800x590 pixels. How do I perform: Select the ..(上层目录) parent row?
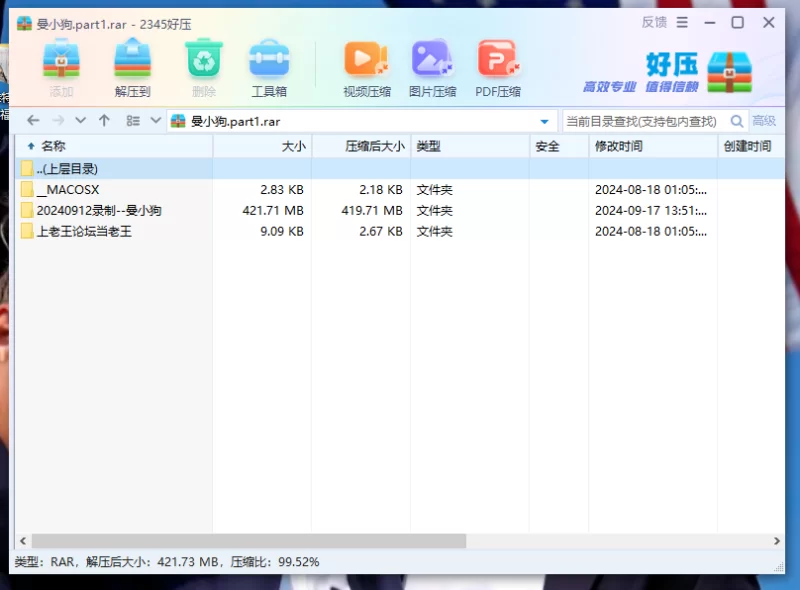pos(400,168)
